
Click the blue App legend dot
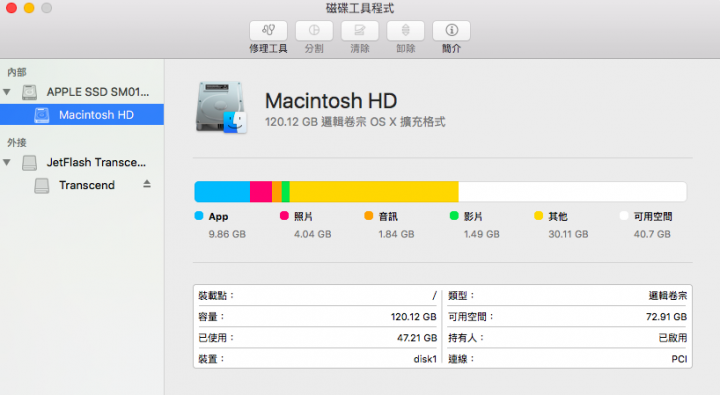199,216
